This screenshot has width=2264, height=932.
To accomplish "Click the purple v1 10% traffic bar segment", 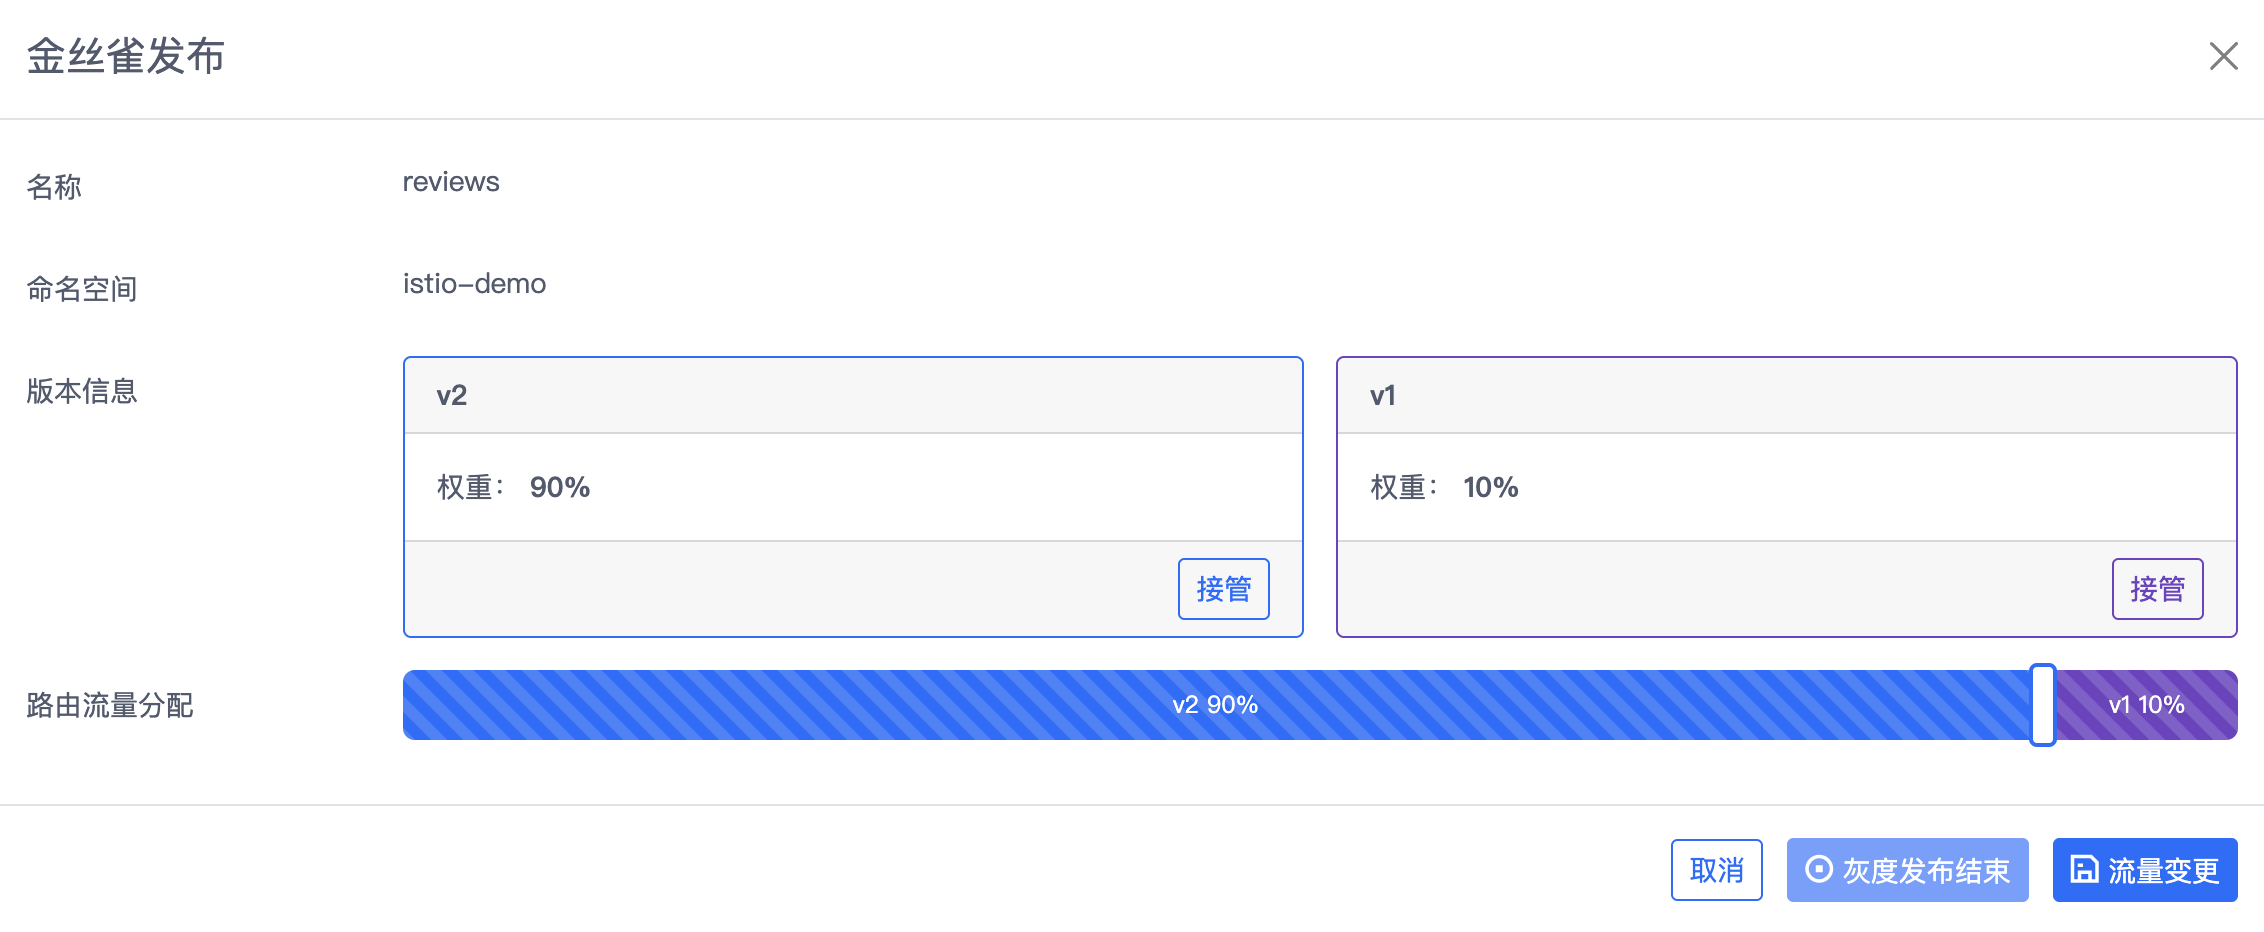I will tap(2146, 705).
